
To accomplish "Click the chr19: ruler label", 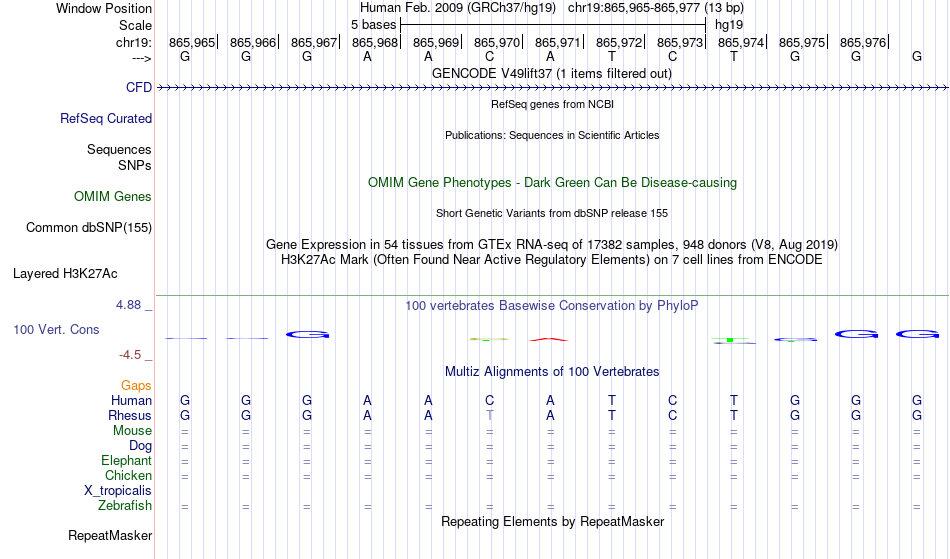I will point(134,42).
